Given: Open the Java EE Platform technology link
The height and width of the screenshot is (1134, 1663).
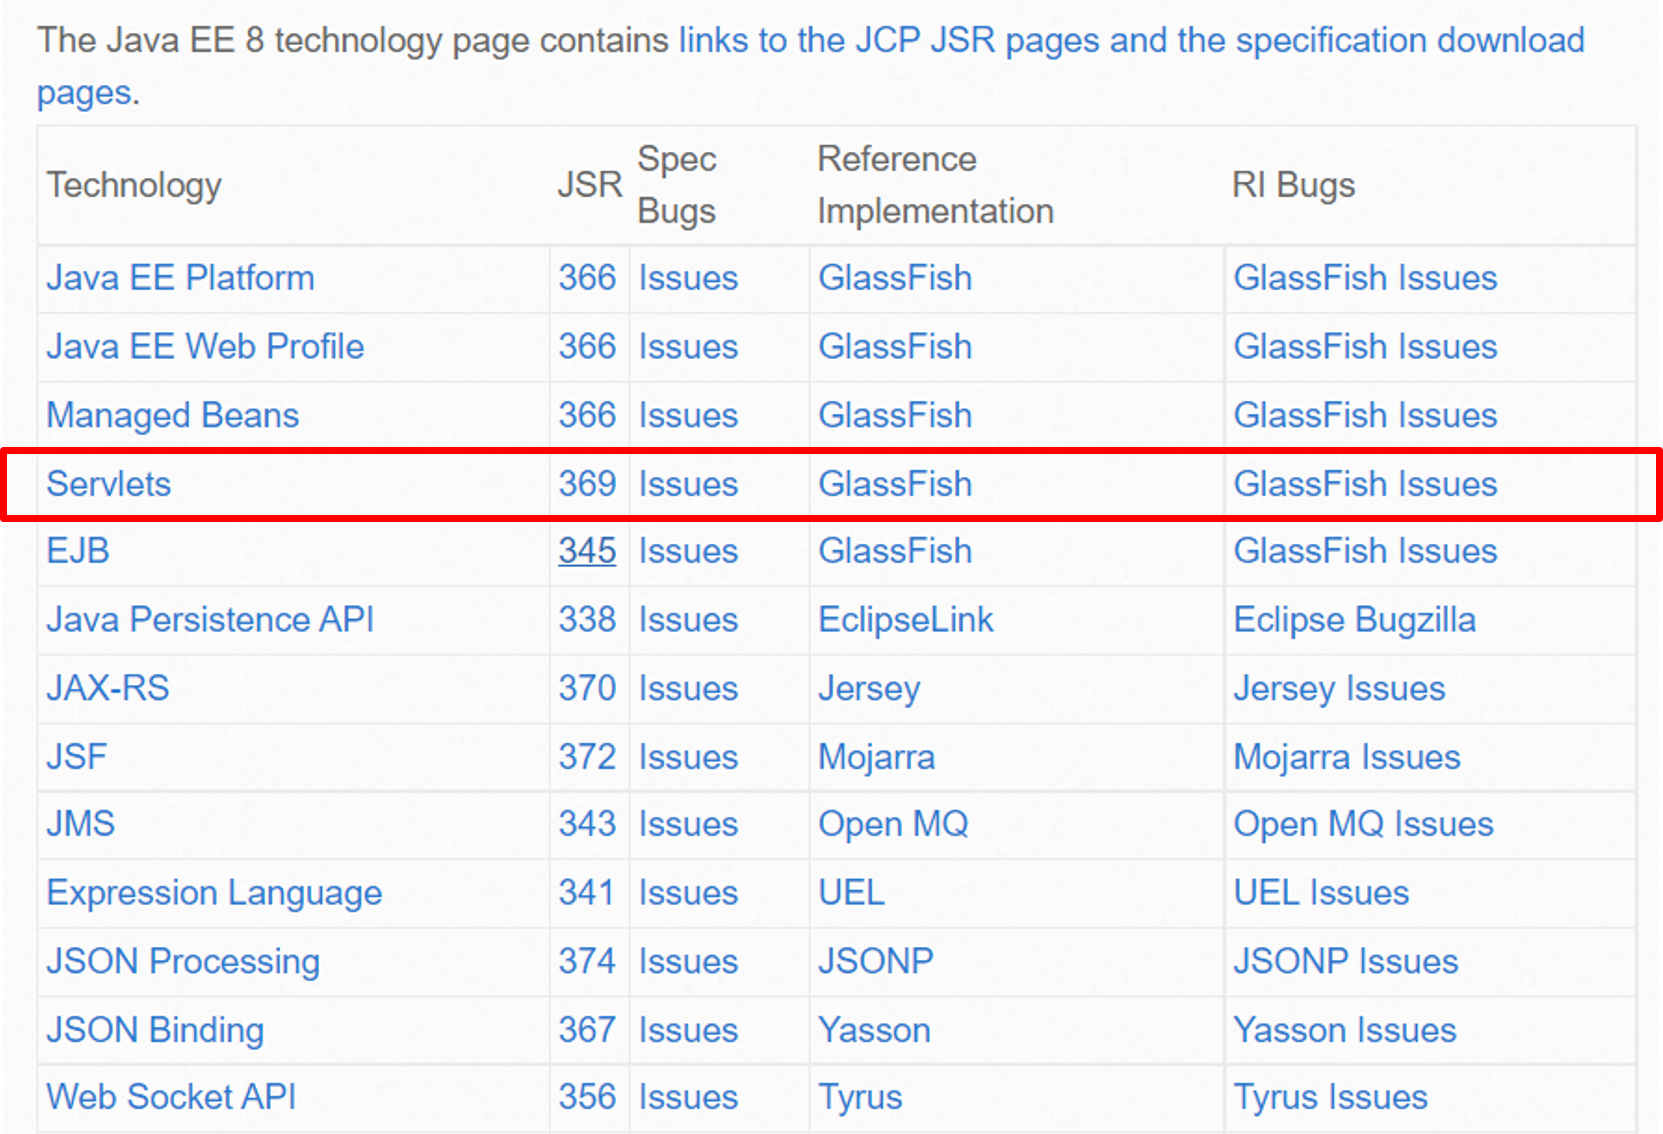Looking at the screenshot, I should coord(180,278).
